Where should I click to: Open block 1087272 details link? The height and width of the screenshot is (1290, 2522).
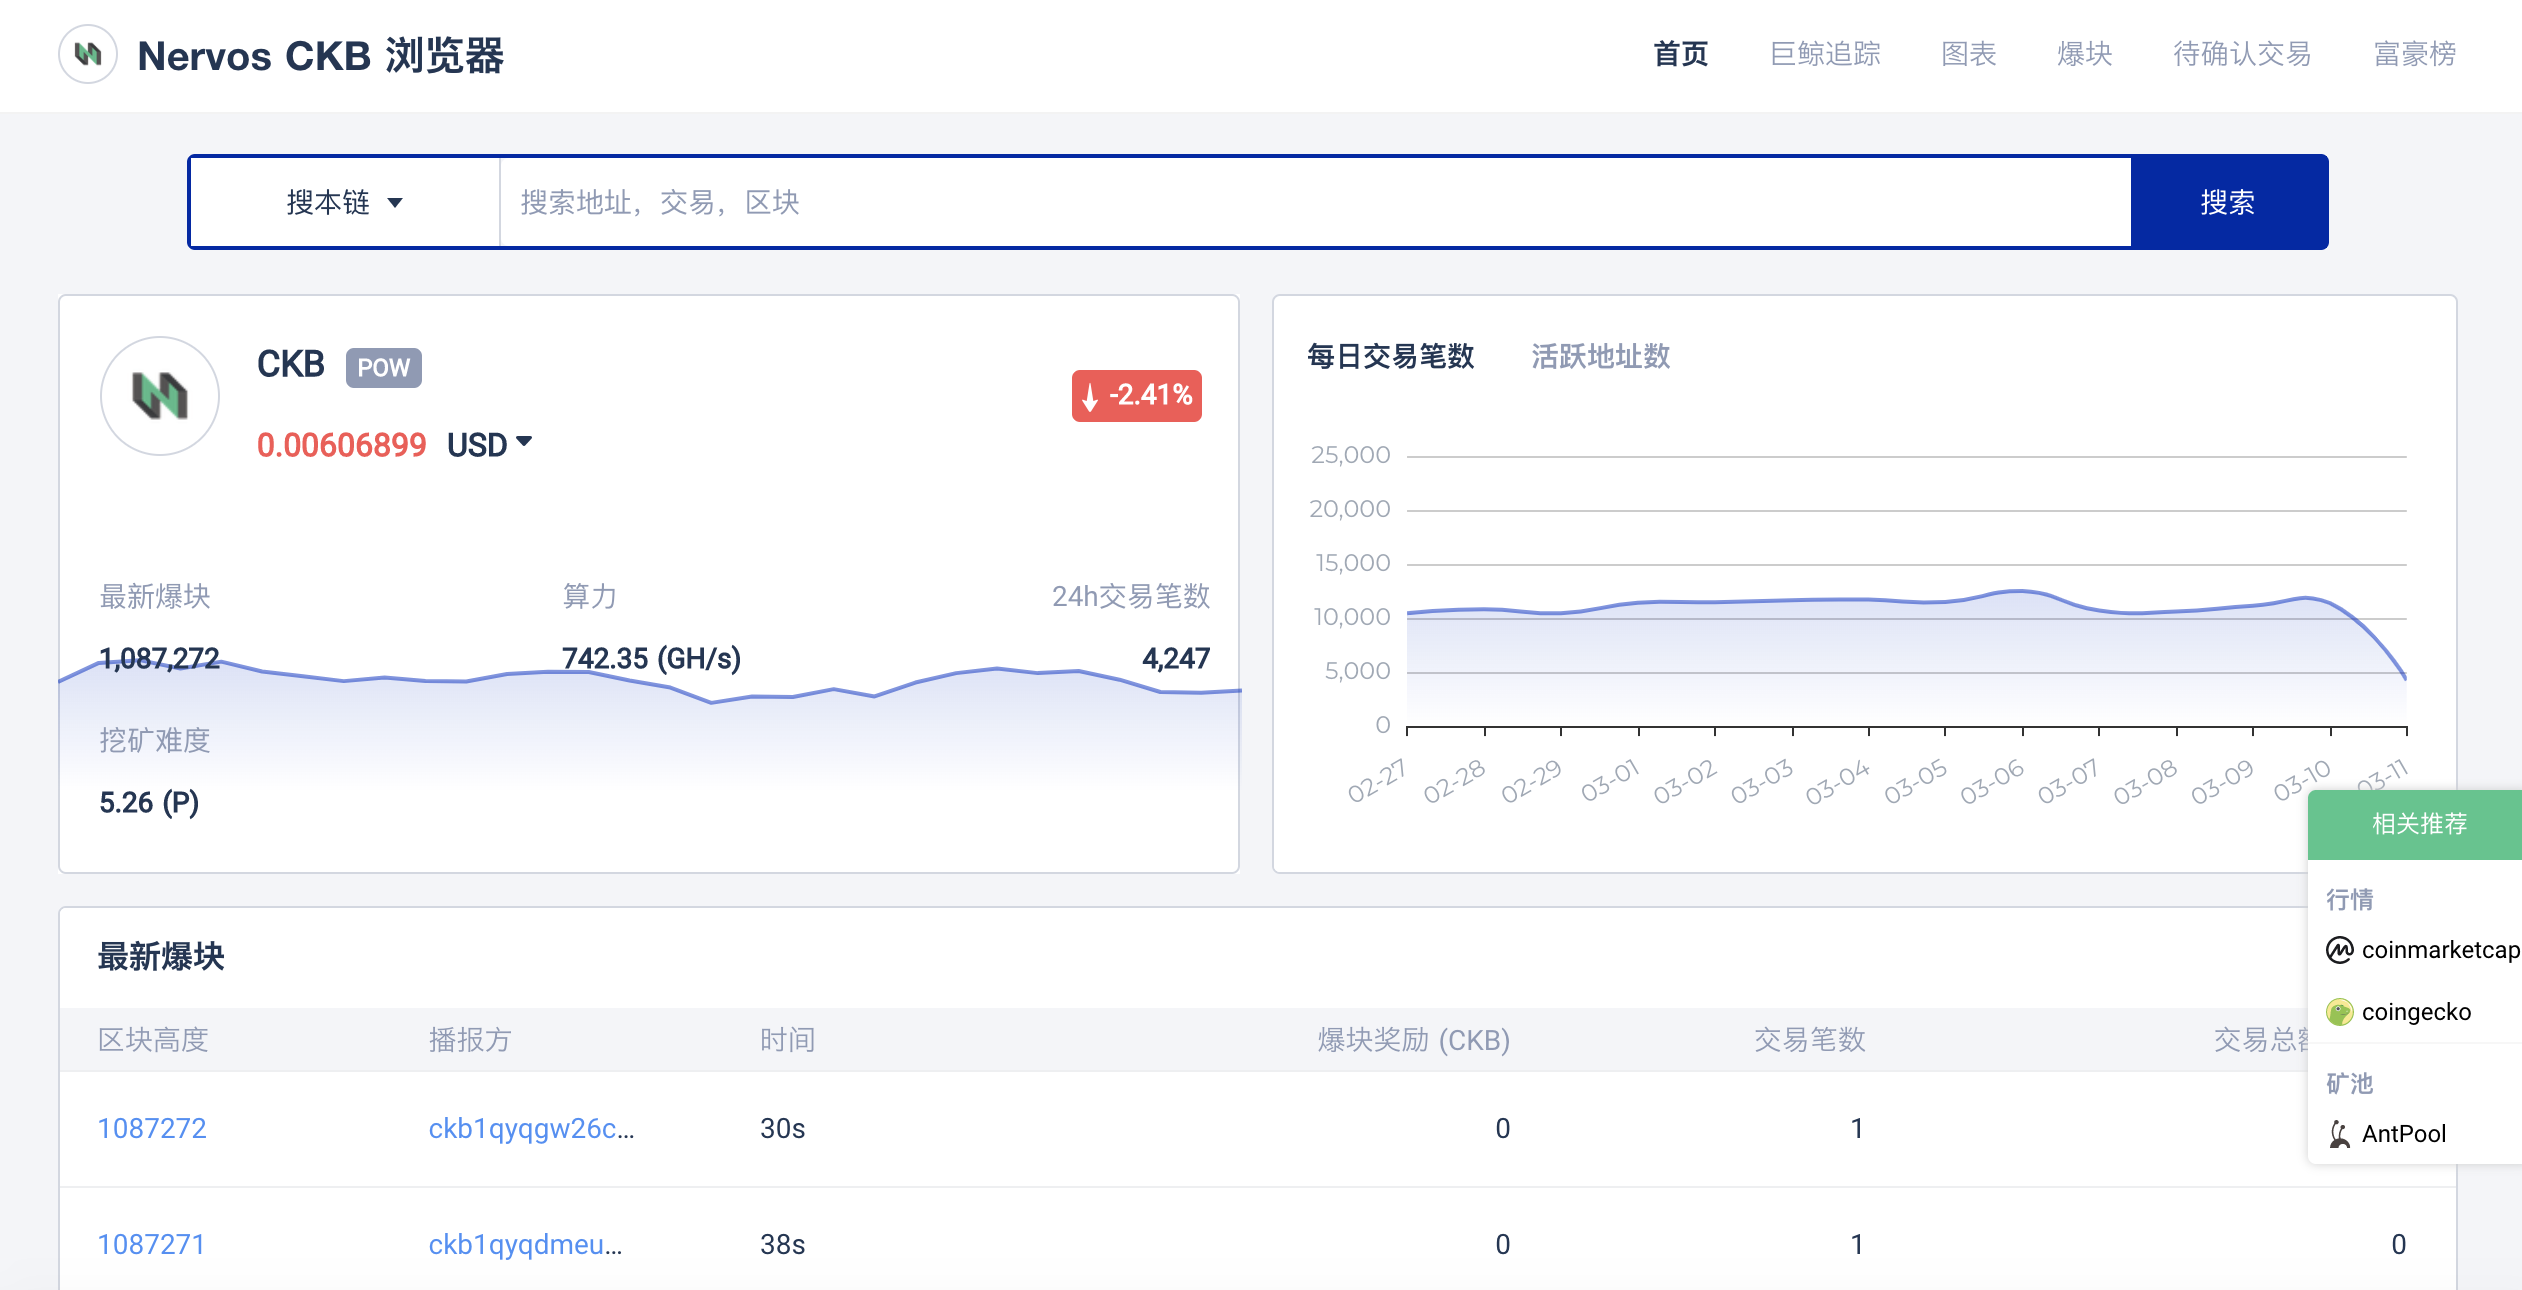click(x=152, y=1127)
